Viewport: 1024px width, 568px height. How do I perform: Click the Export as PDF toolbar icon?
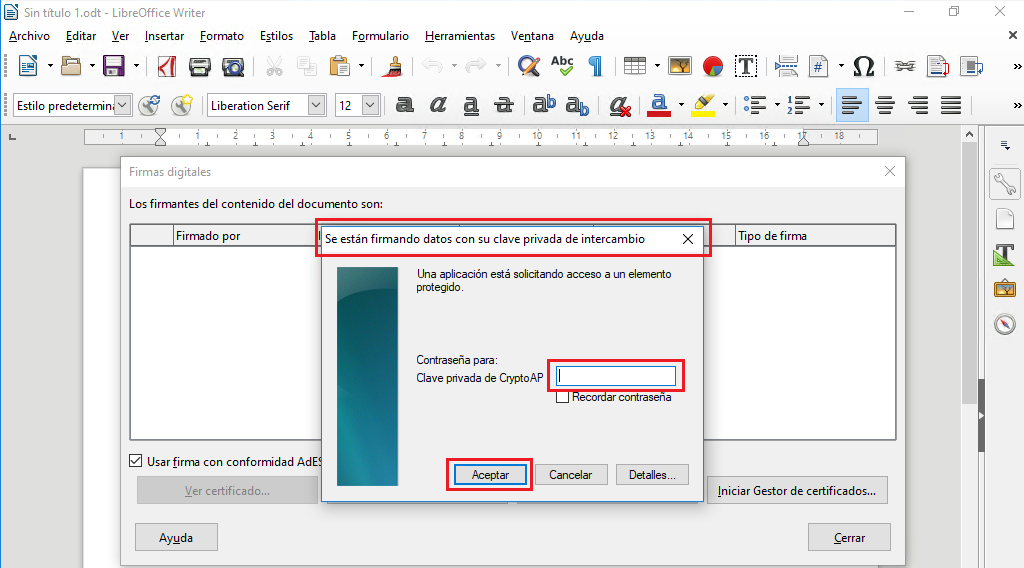167,67
